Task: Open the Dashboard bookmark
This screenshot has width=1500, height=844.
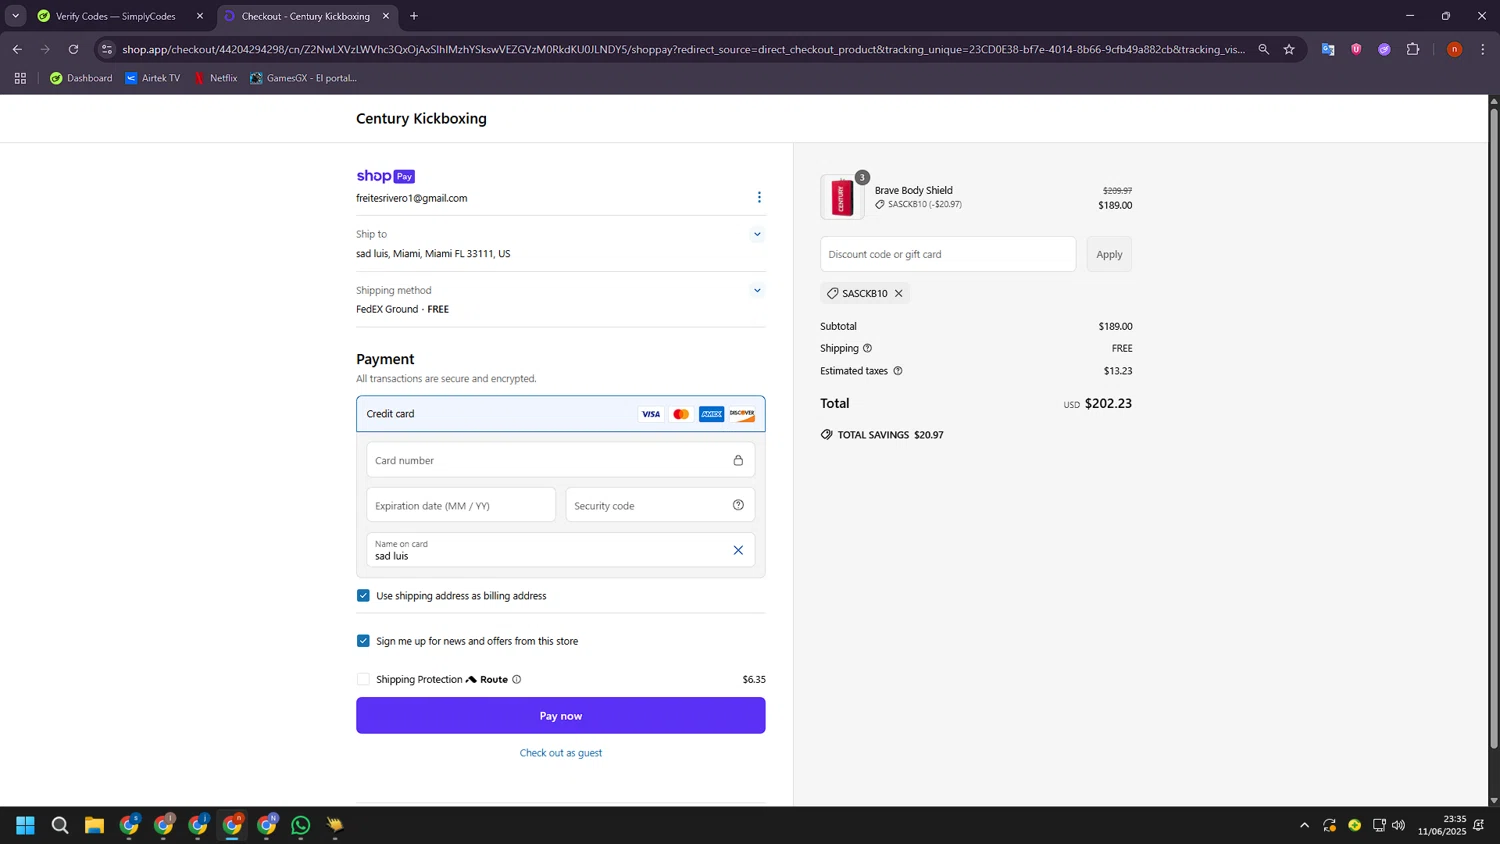Action: coord(81,78)
